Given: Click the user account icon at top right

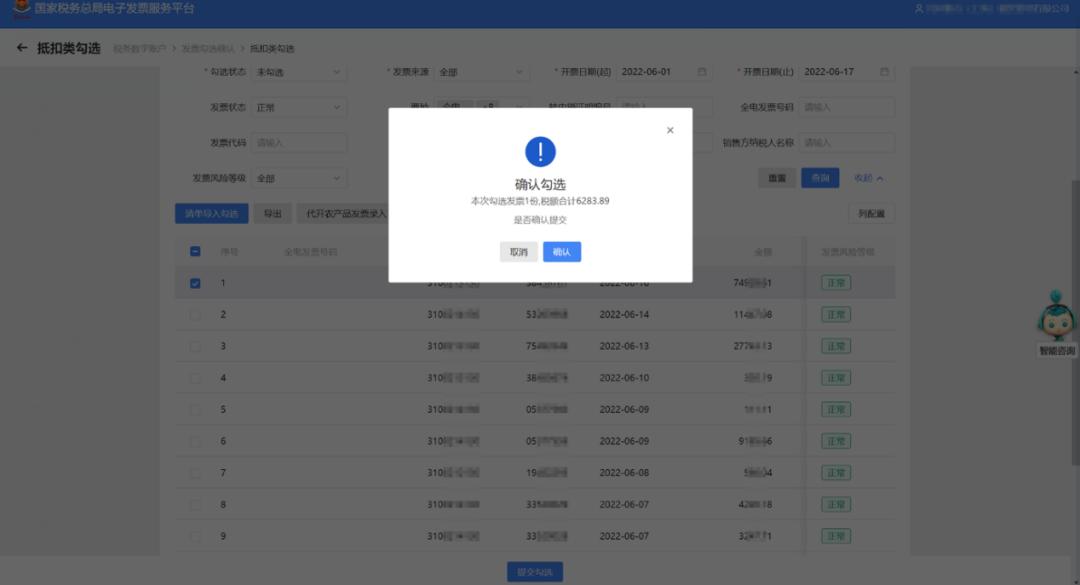Looking at the screenshot, I should click(920, 9).
